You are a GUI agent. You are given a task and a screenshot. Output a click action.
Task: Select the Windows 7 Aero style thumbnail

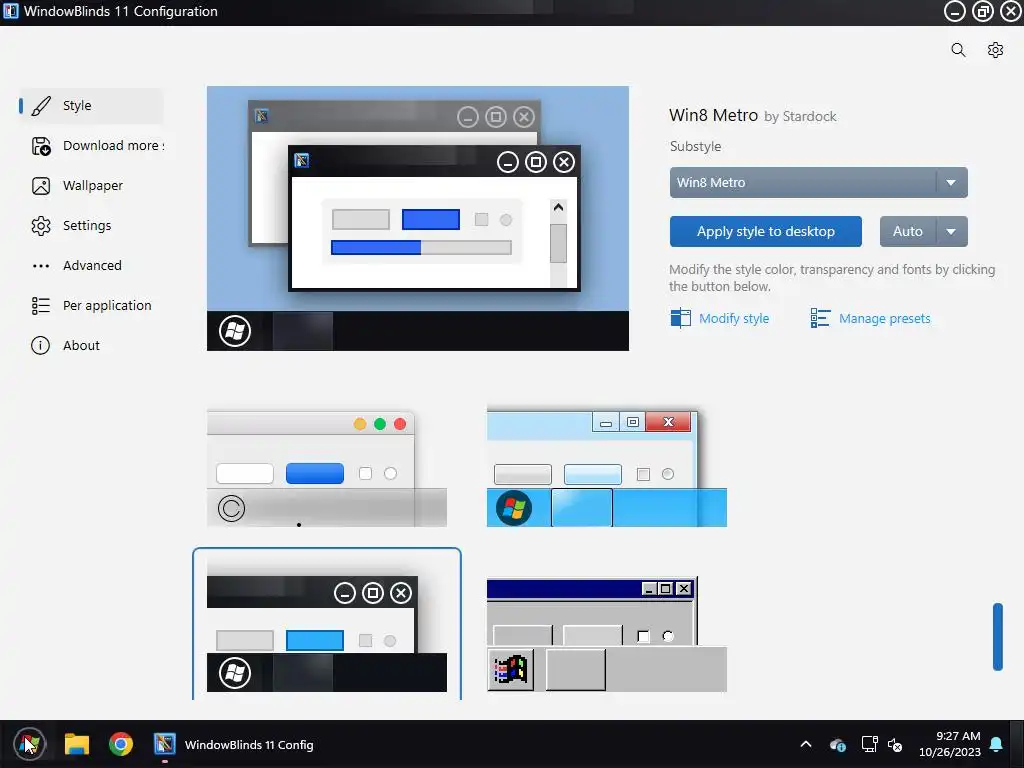coord(607,466)
